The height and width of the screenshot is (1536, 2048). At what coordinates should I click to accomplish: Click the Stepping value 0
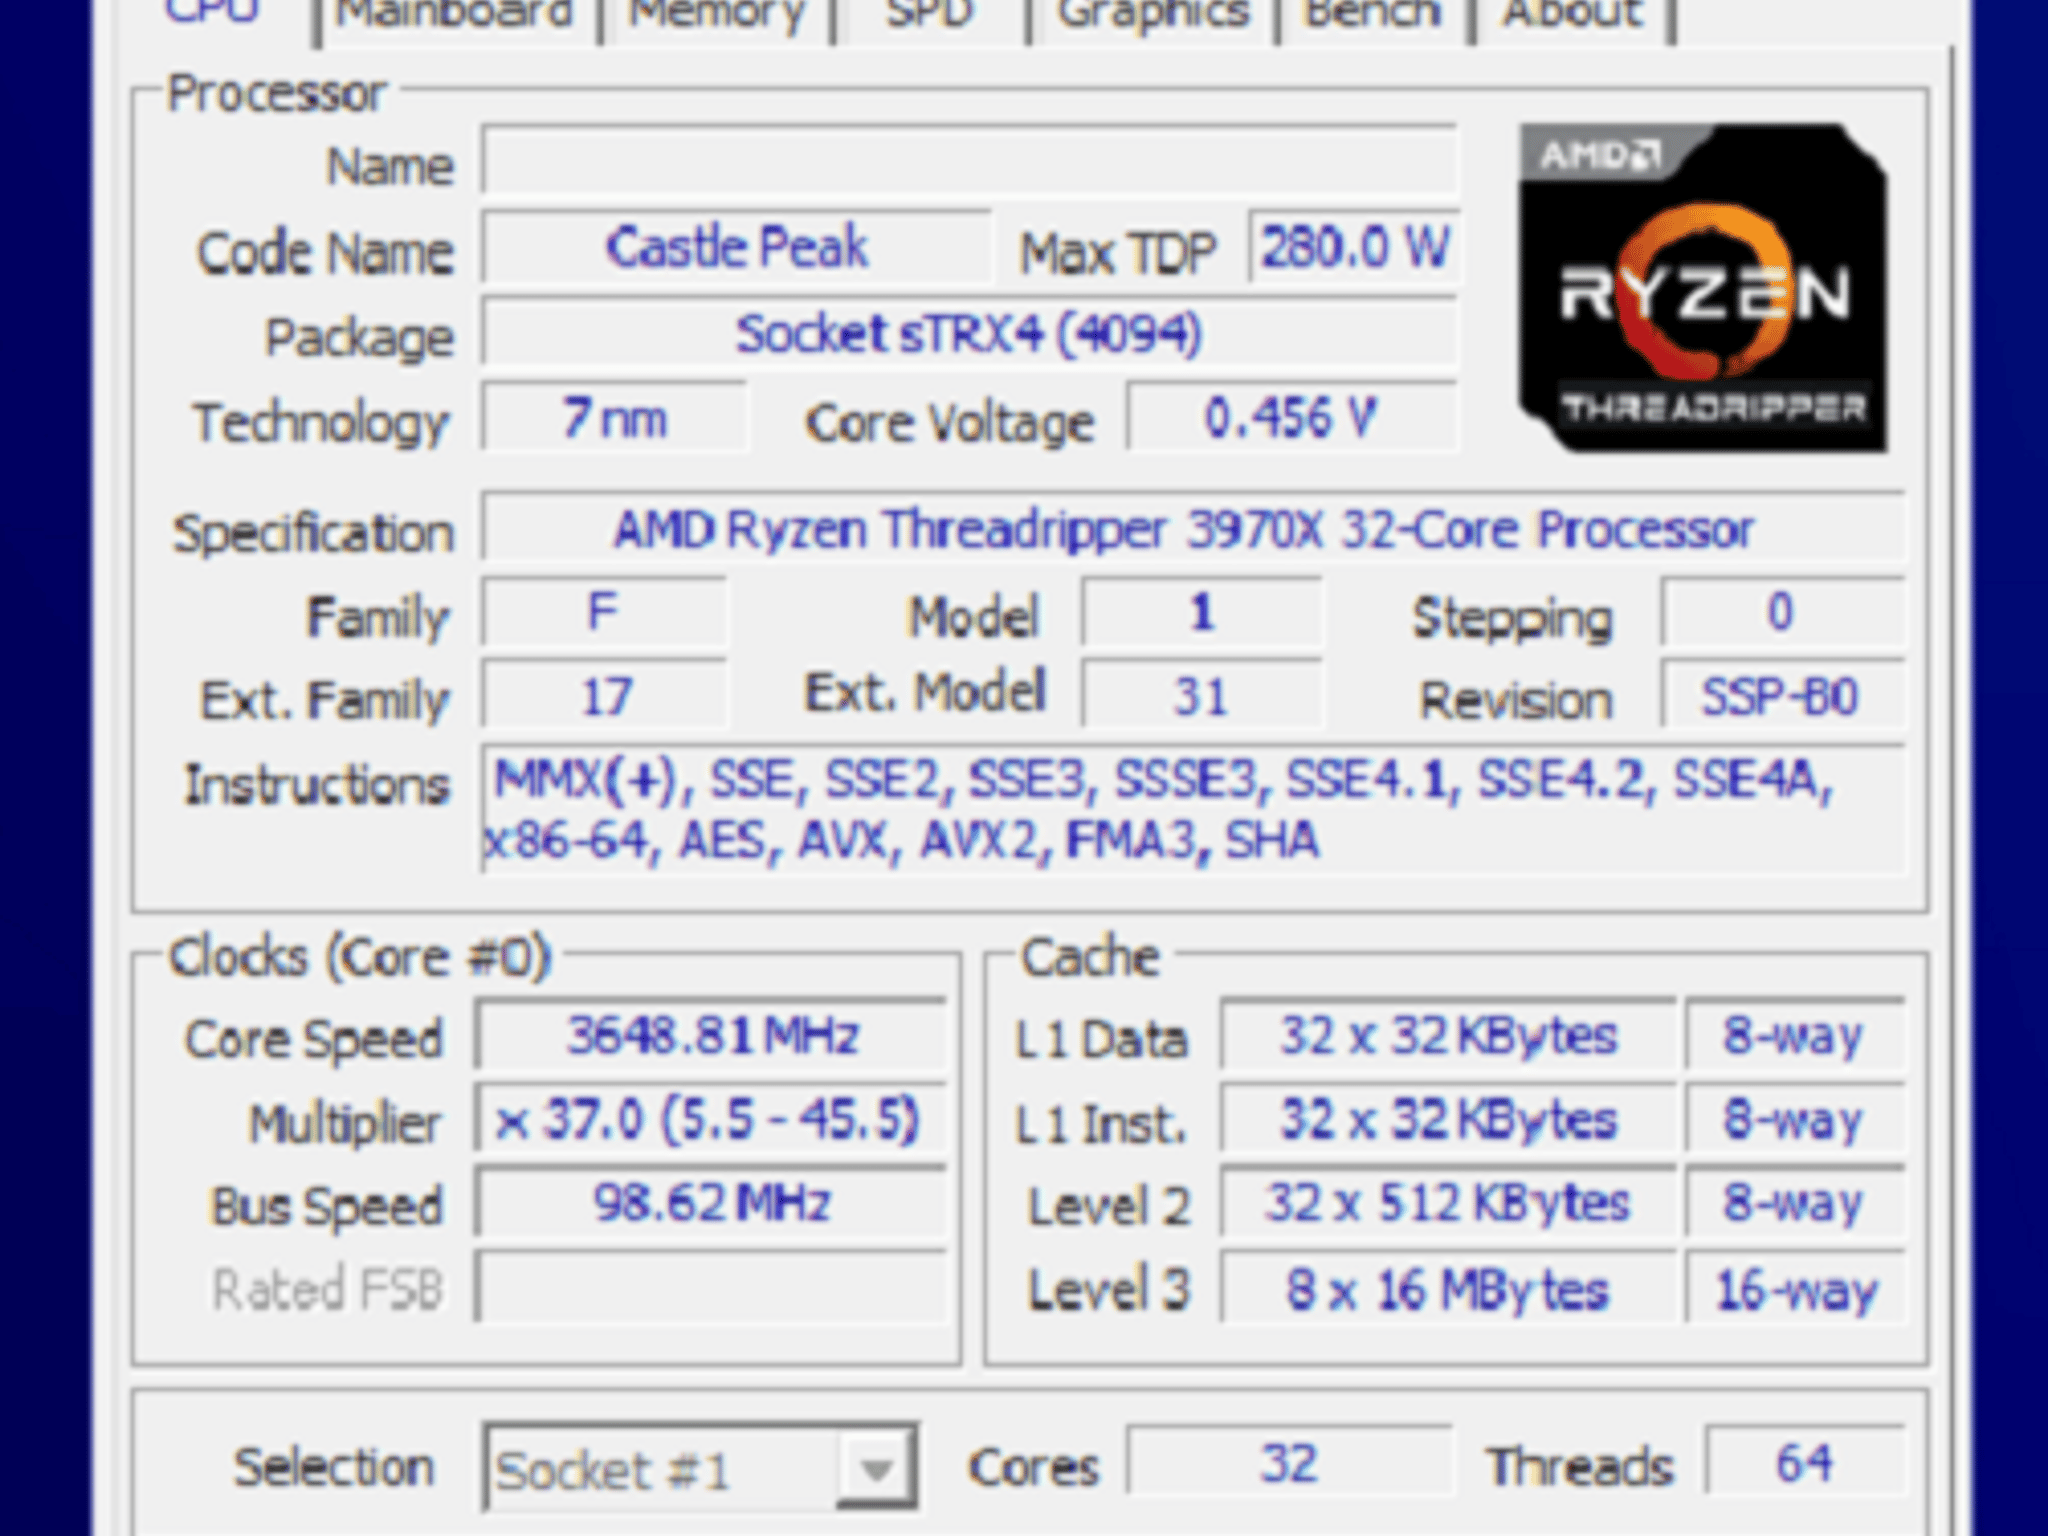tap(1782, 612)
